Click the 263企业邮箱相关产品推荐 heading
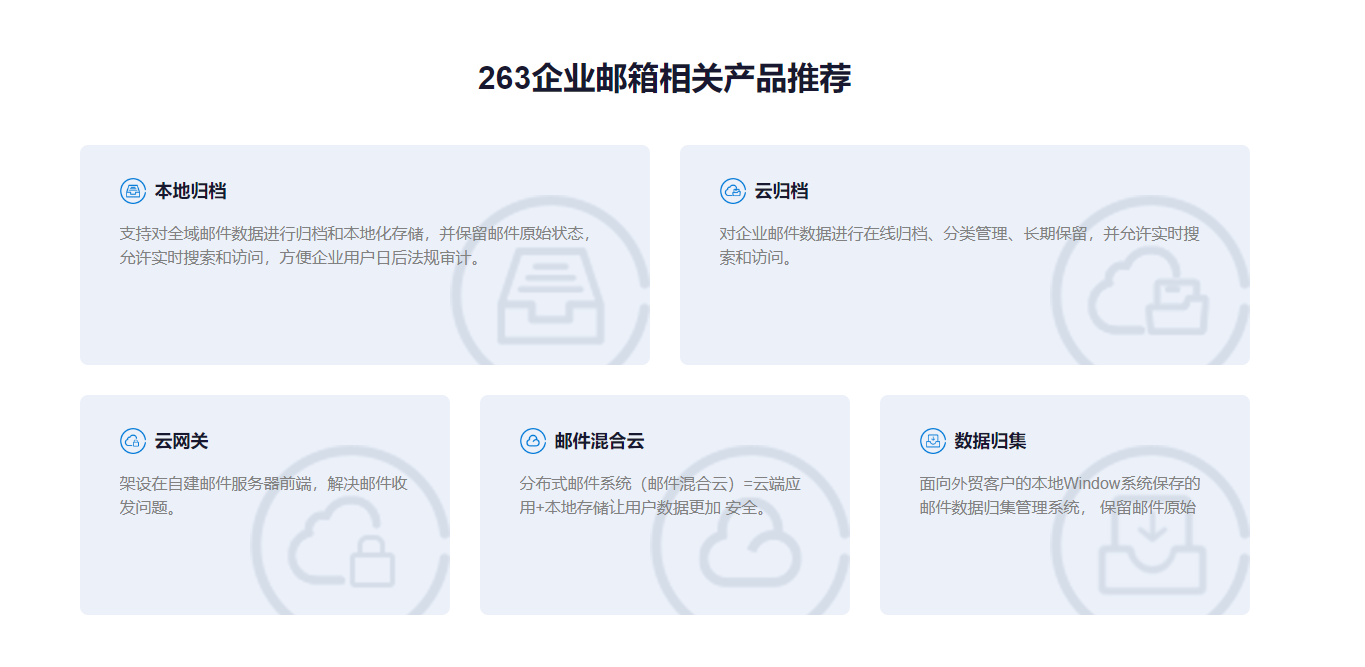 coord(664,78)
